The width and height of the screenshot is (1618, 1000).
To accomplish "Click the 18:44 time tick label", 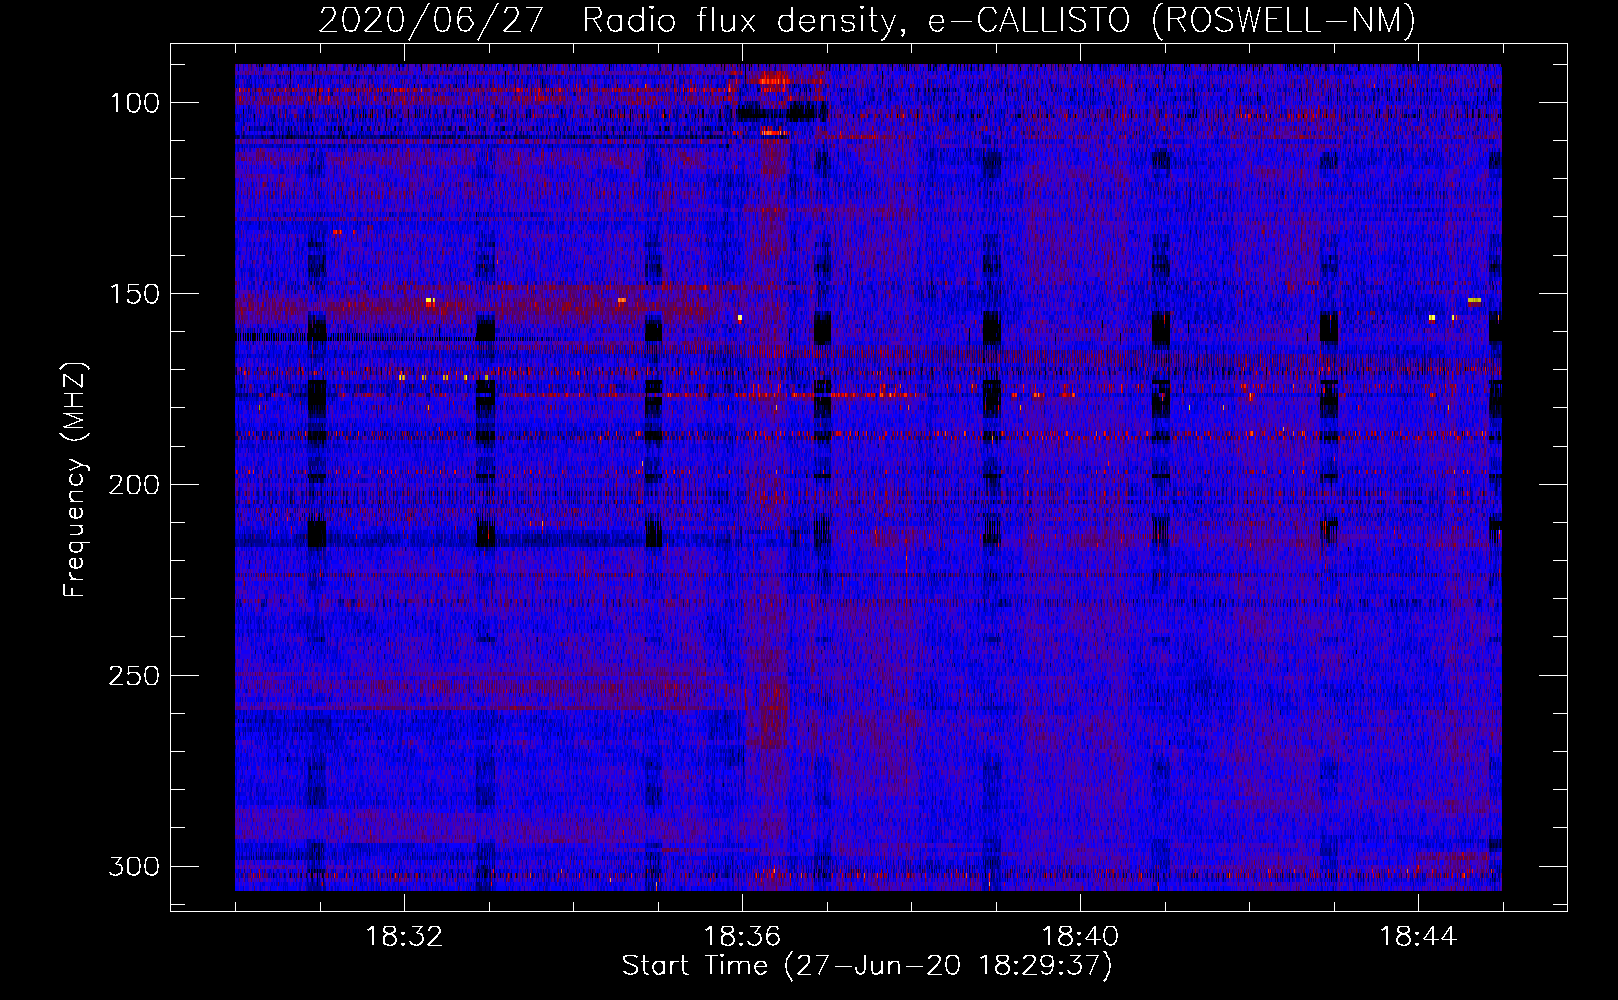I will pyautogui.click(x=1418, y=937).
